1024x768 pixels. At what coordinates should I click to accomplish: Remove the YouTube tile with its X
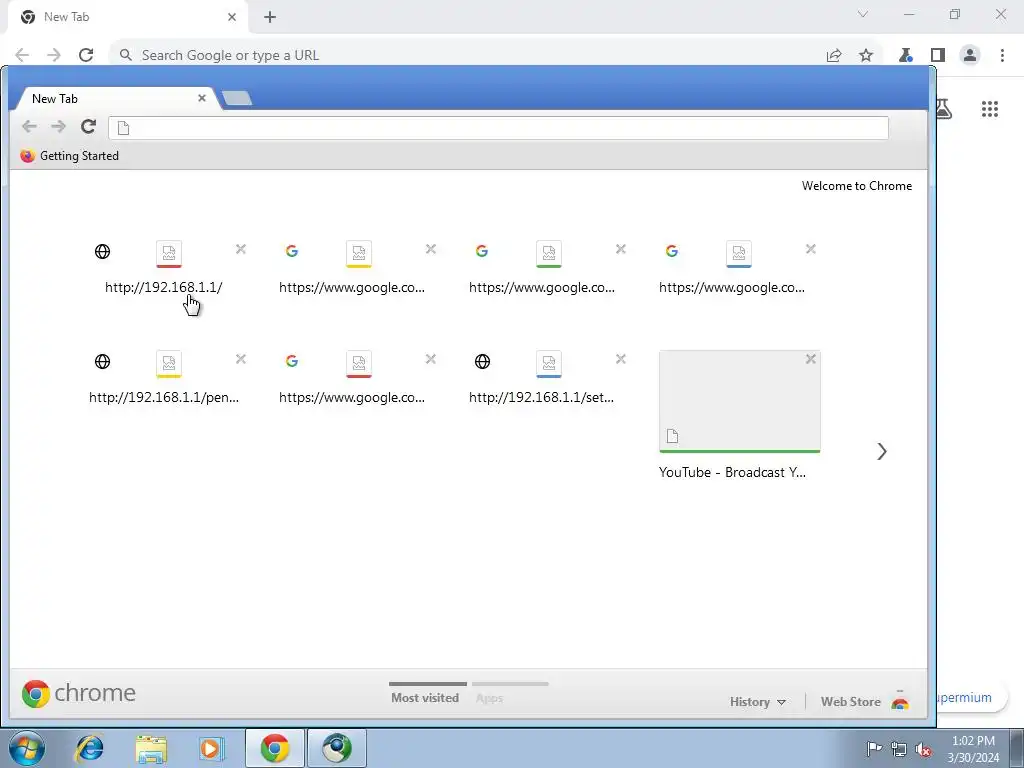tap(810, 359)
